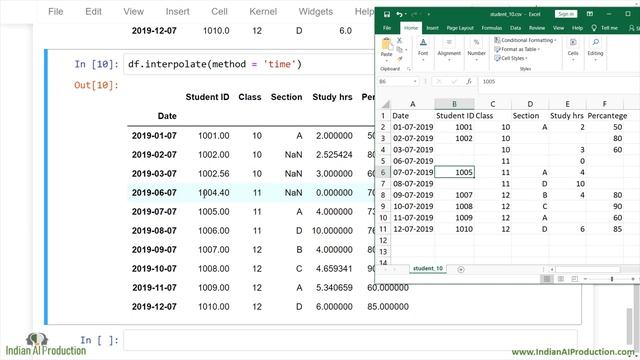Open the Formulas ribbon tab
640x360 pixels.
491,28
